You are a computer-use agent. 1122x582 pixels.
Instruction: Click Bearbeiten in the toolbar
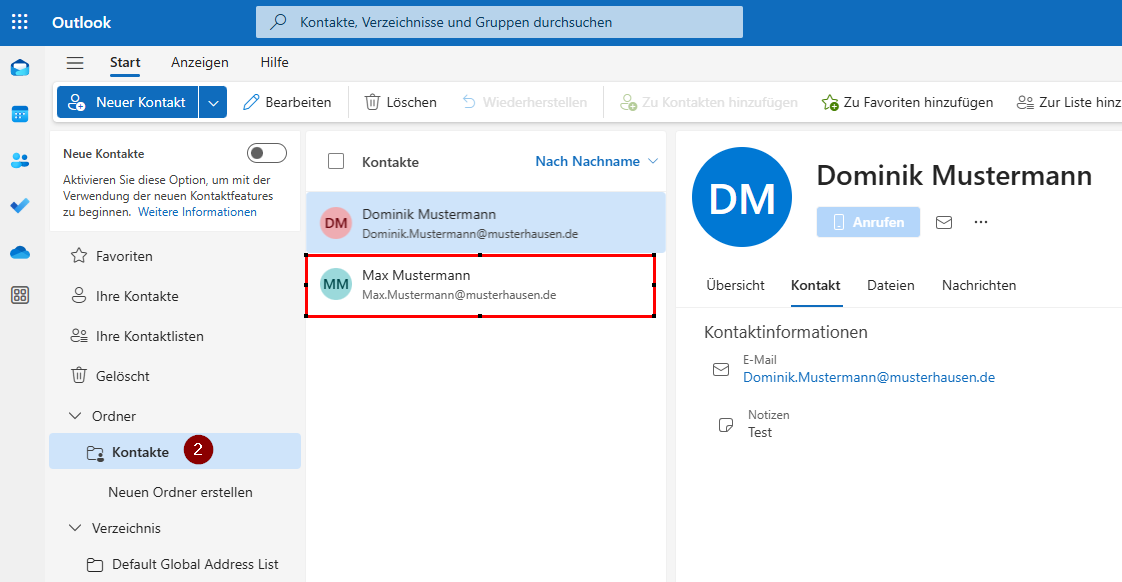(x=287, y=102)
